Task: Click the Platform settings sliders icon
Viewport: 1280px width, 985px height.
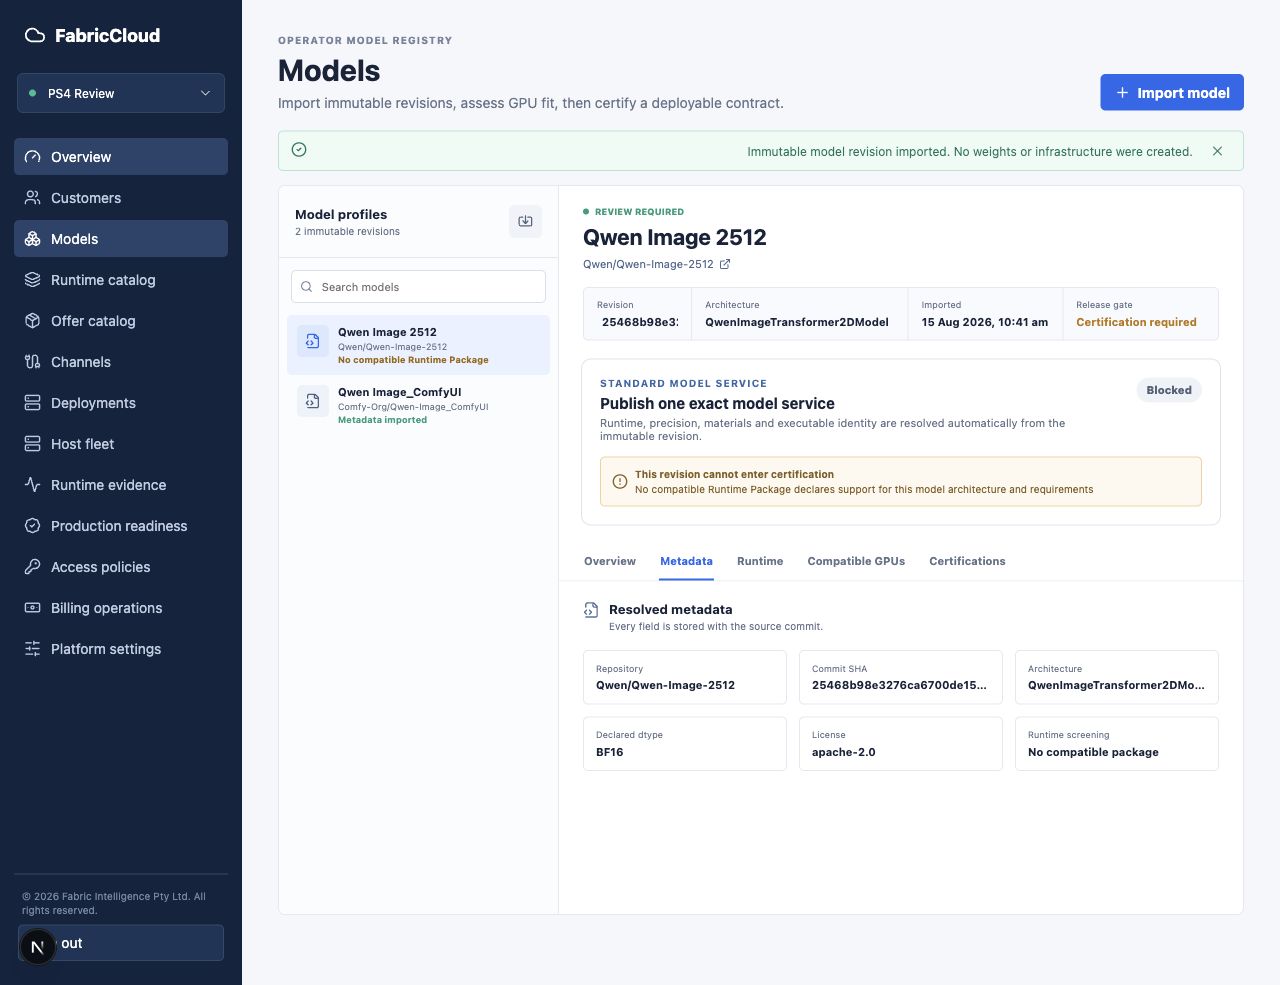Action: click(33, 649)
